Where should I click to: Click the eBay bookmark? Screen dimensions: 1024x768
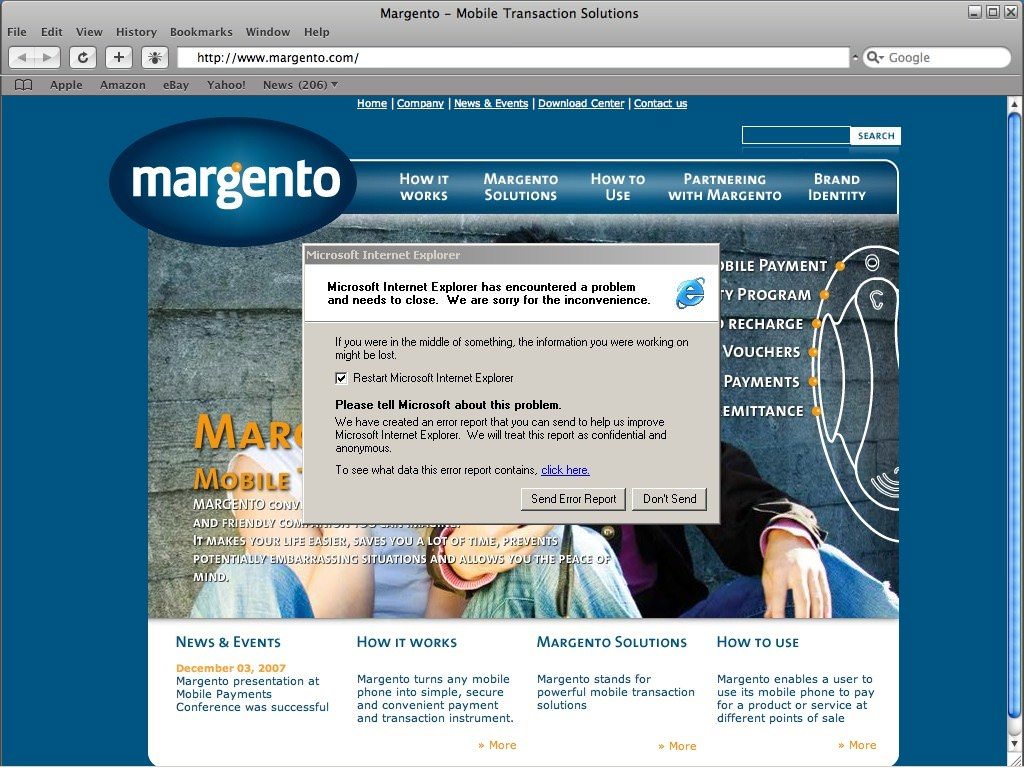(x=176, y=85)
